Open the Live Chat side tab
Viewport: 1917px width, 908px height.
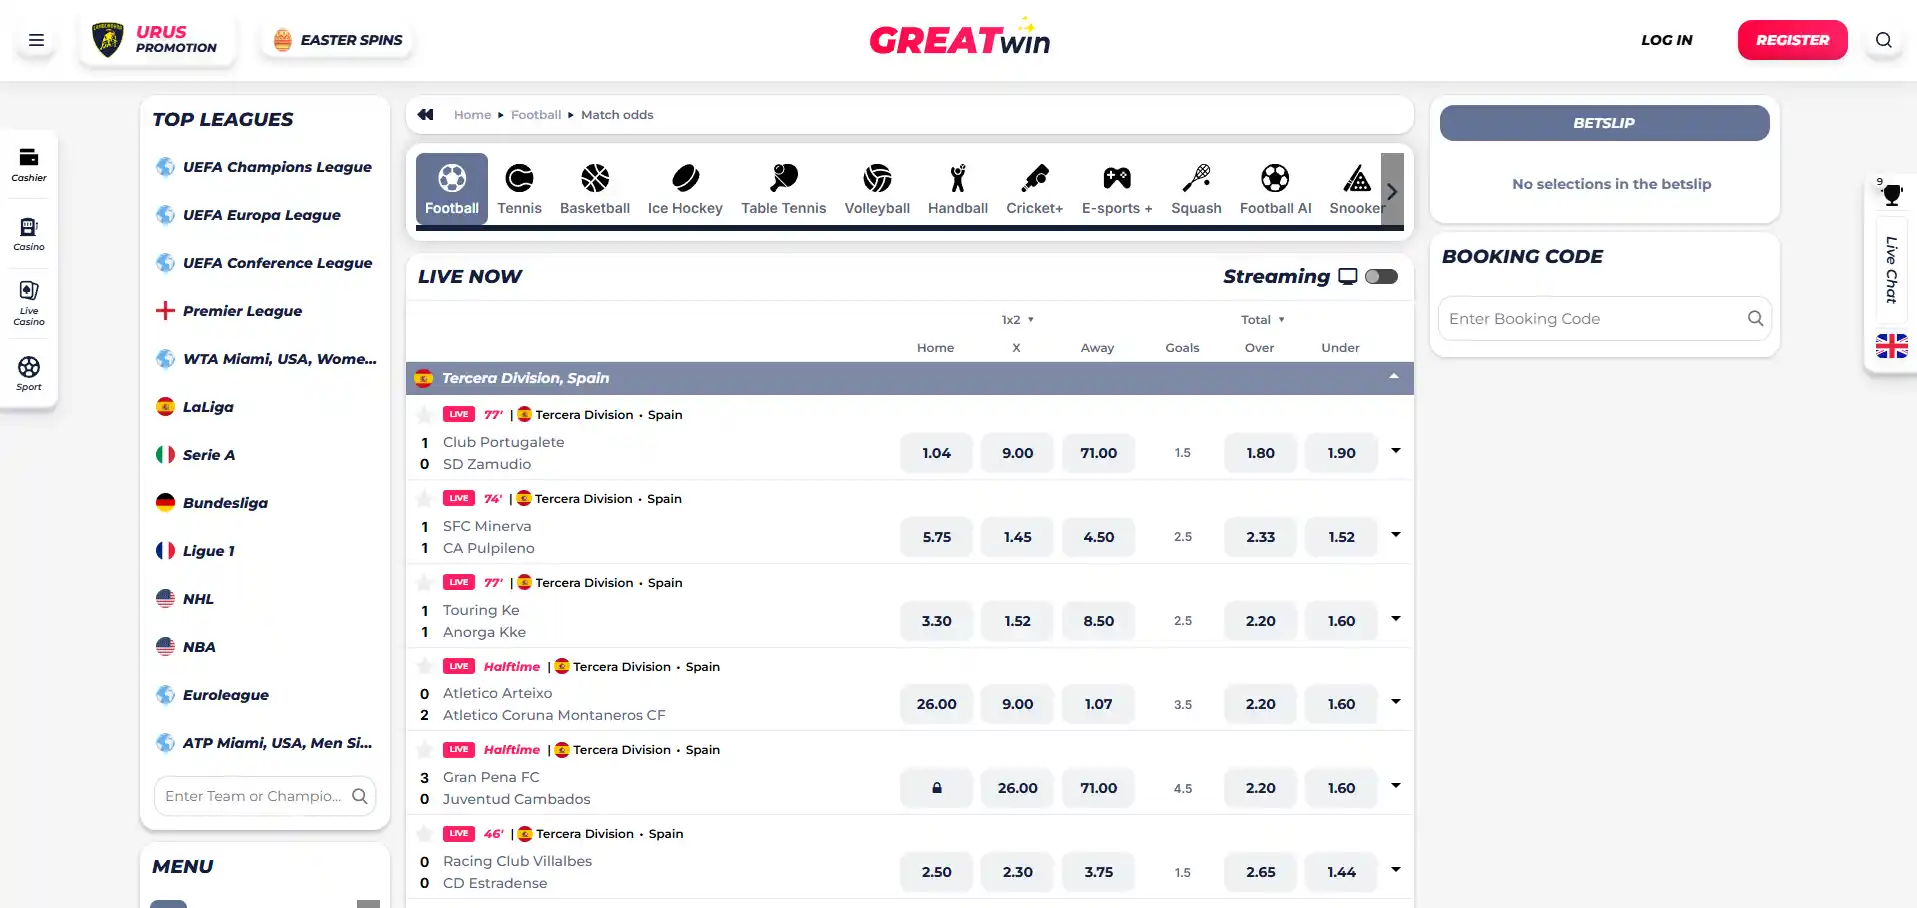pos(1891,269)
